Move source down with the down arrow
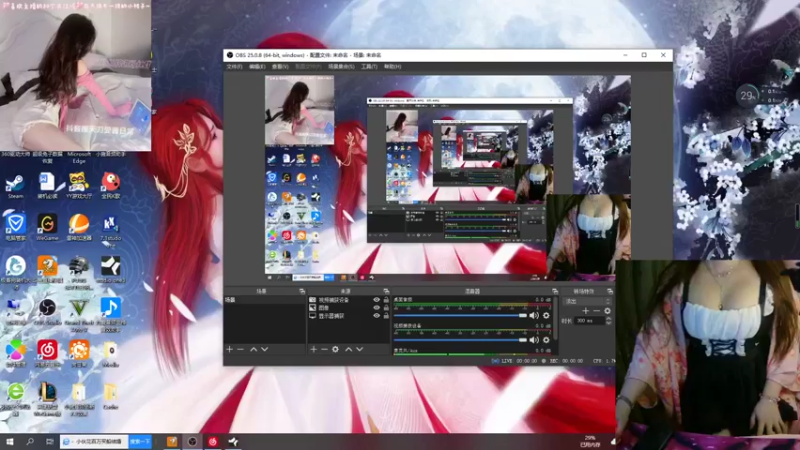Image resolution: width=800 pixels, height=450 pixels. pyautogui.click(x=360, y=349)
